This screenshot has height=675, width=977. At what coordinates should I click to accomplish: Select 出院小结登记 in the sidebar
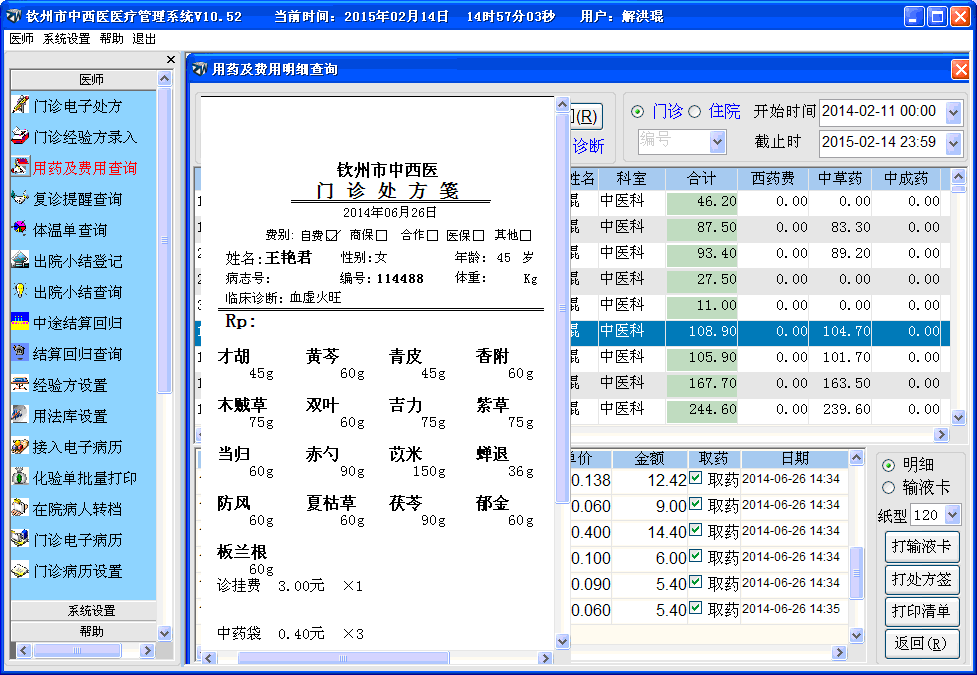pyautogui.click(x=77, y=261)
